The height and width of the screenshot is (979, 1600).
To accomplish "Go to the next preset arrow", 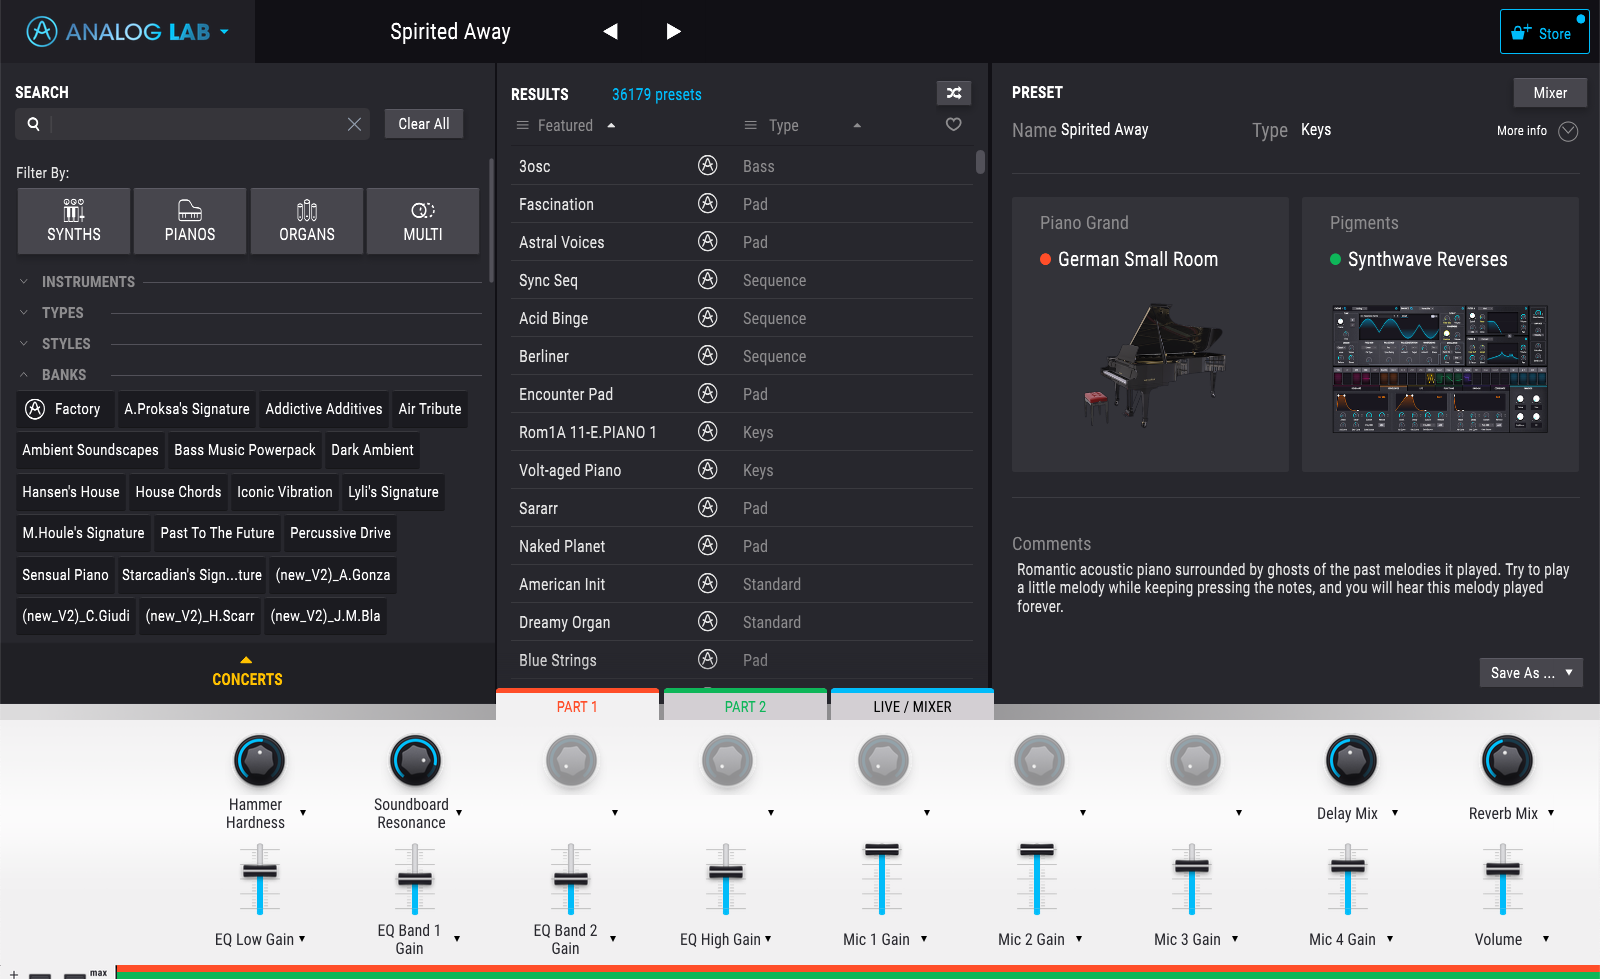I will (673, 32).
